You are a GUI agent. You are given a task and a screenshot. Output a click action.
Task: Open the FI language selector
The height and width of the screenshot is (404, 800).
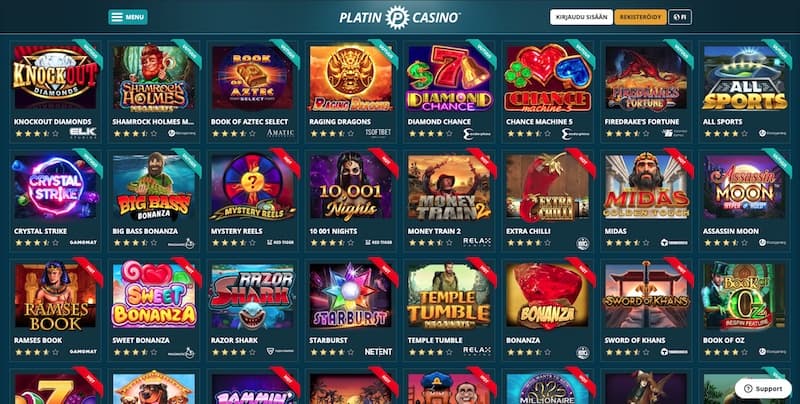tap(680, 17)
